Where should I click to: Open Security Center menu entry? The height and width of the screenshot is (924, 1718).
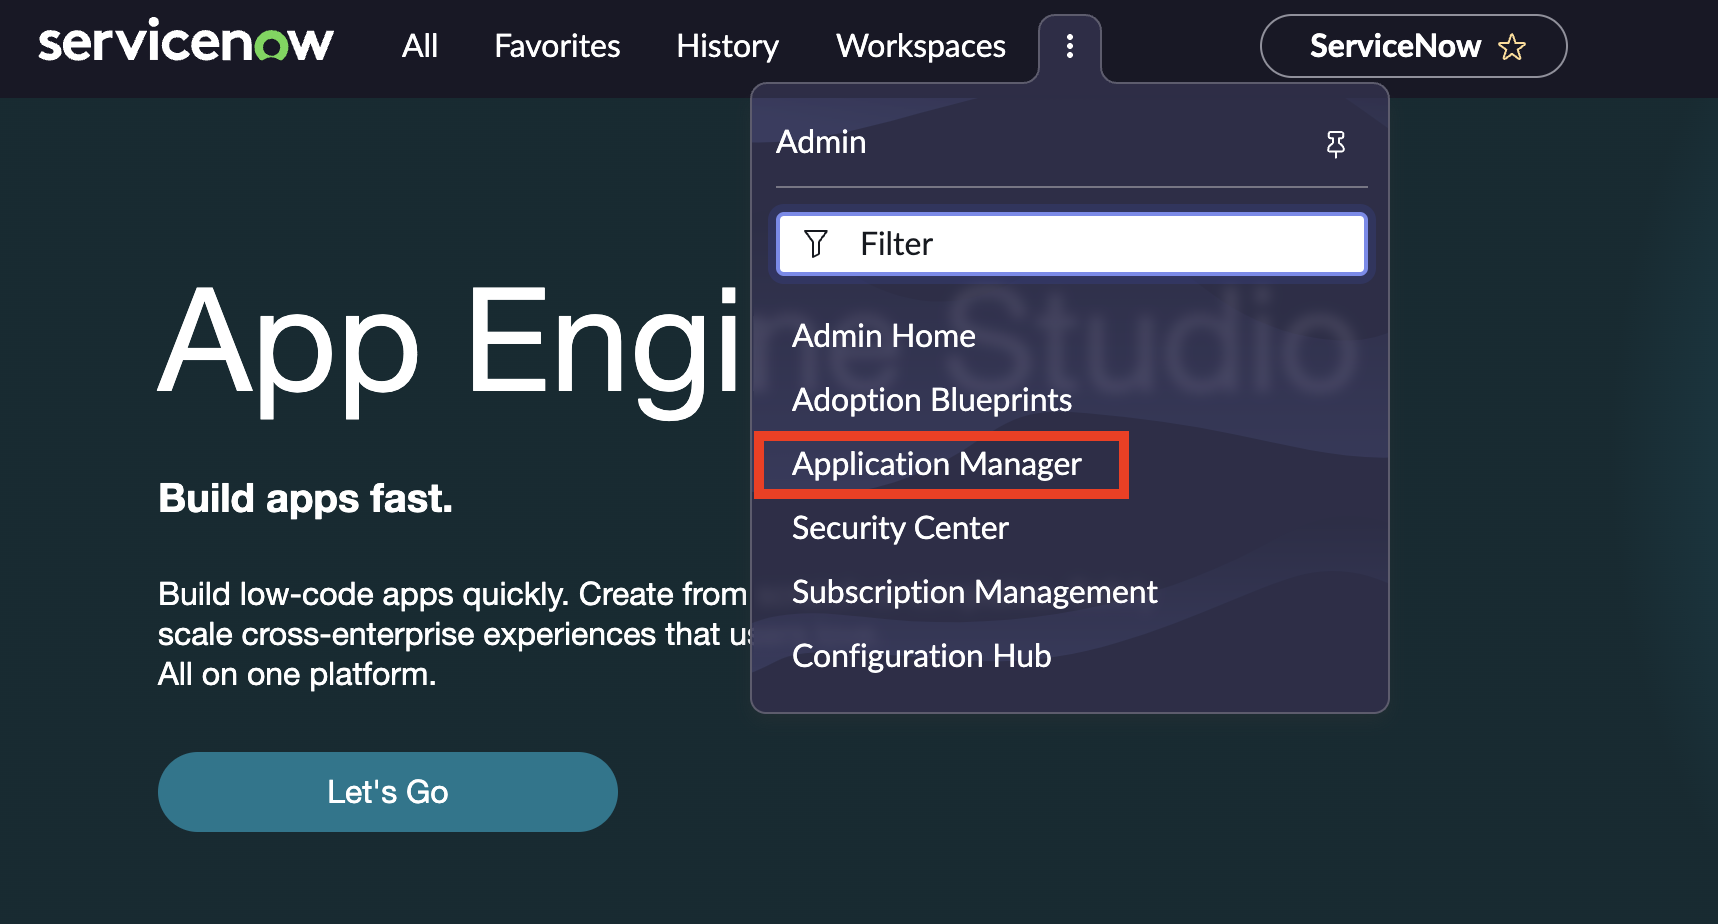(900, 528)
